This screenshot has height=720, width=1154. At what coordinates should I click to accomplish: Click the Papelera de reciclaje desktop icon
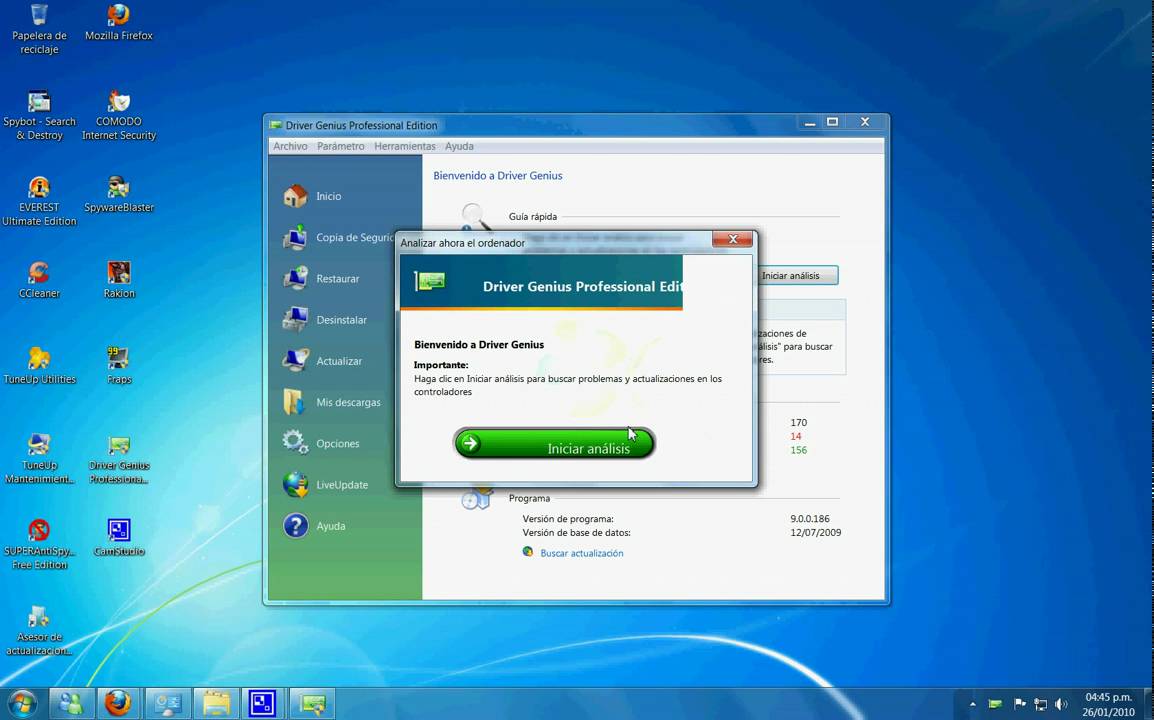(39, 29)
